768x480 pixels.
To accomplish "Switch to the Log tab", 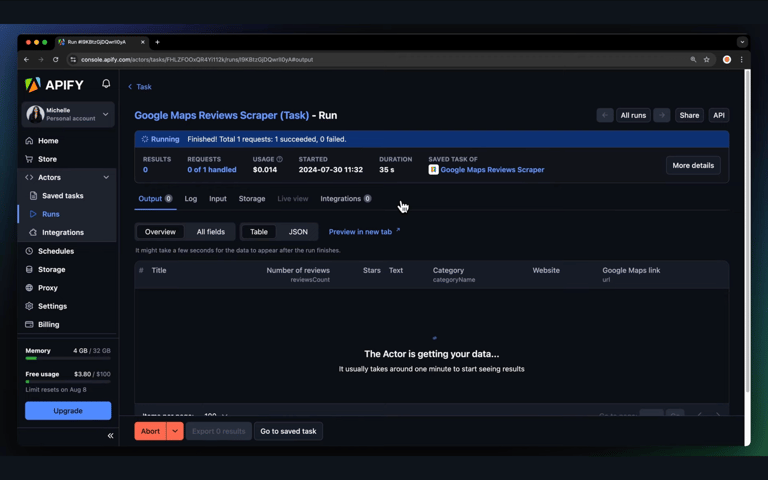I will [191, 198].
